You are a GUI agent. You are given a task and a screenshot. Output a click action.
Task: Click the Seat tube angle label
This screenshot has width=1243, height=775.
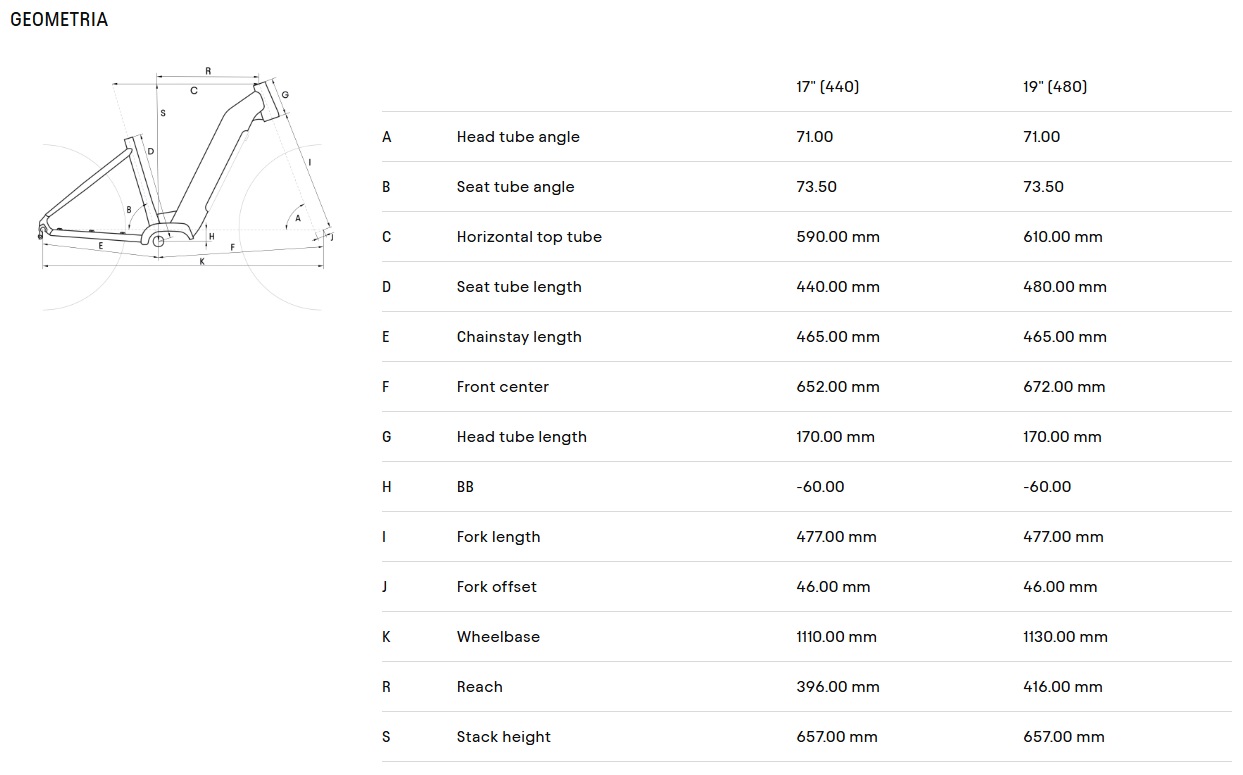(x=516, y=187)
